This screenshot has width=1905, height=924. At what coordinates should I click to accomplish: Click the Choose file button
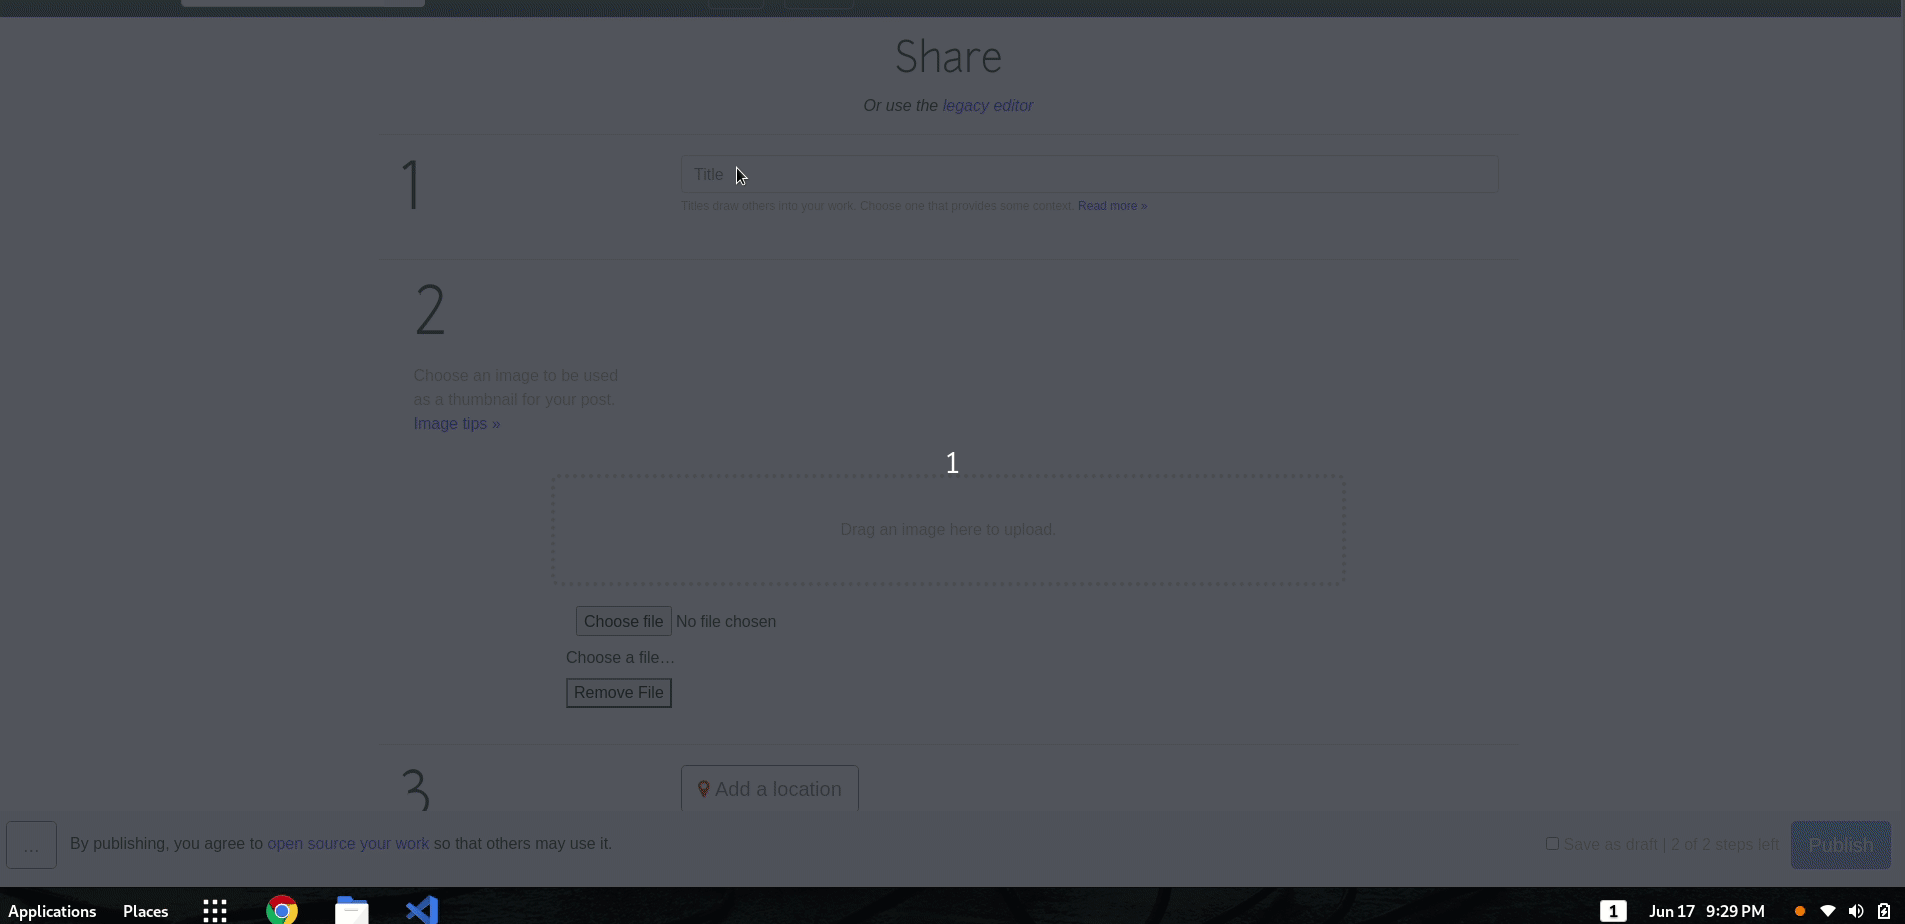click(x=623, y=621)
